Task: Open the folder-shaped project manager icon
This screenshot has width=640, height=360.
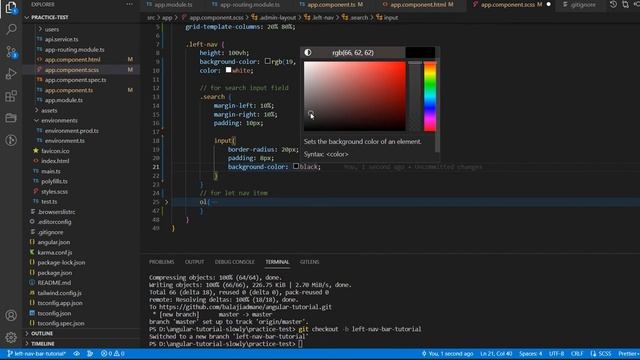Action: [11, 118]
